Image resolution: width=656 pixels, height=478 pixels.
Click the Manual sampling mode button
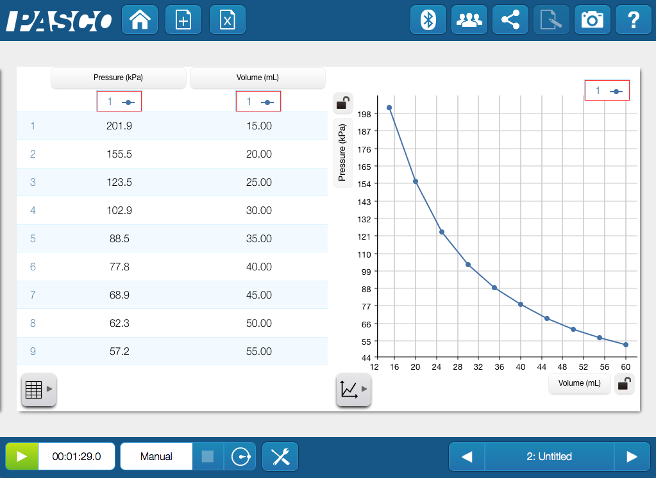pos(156,456)
